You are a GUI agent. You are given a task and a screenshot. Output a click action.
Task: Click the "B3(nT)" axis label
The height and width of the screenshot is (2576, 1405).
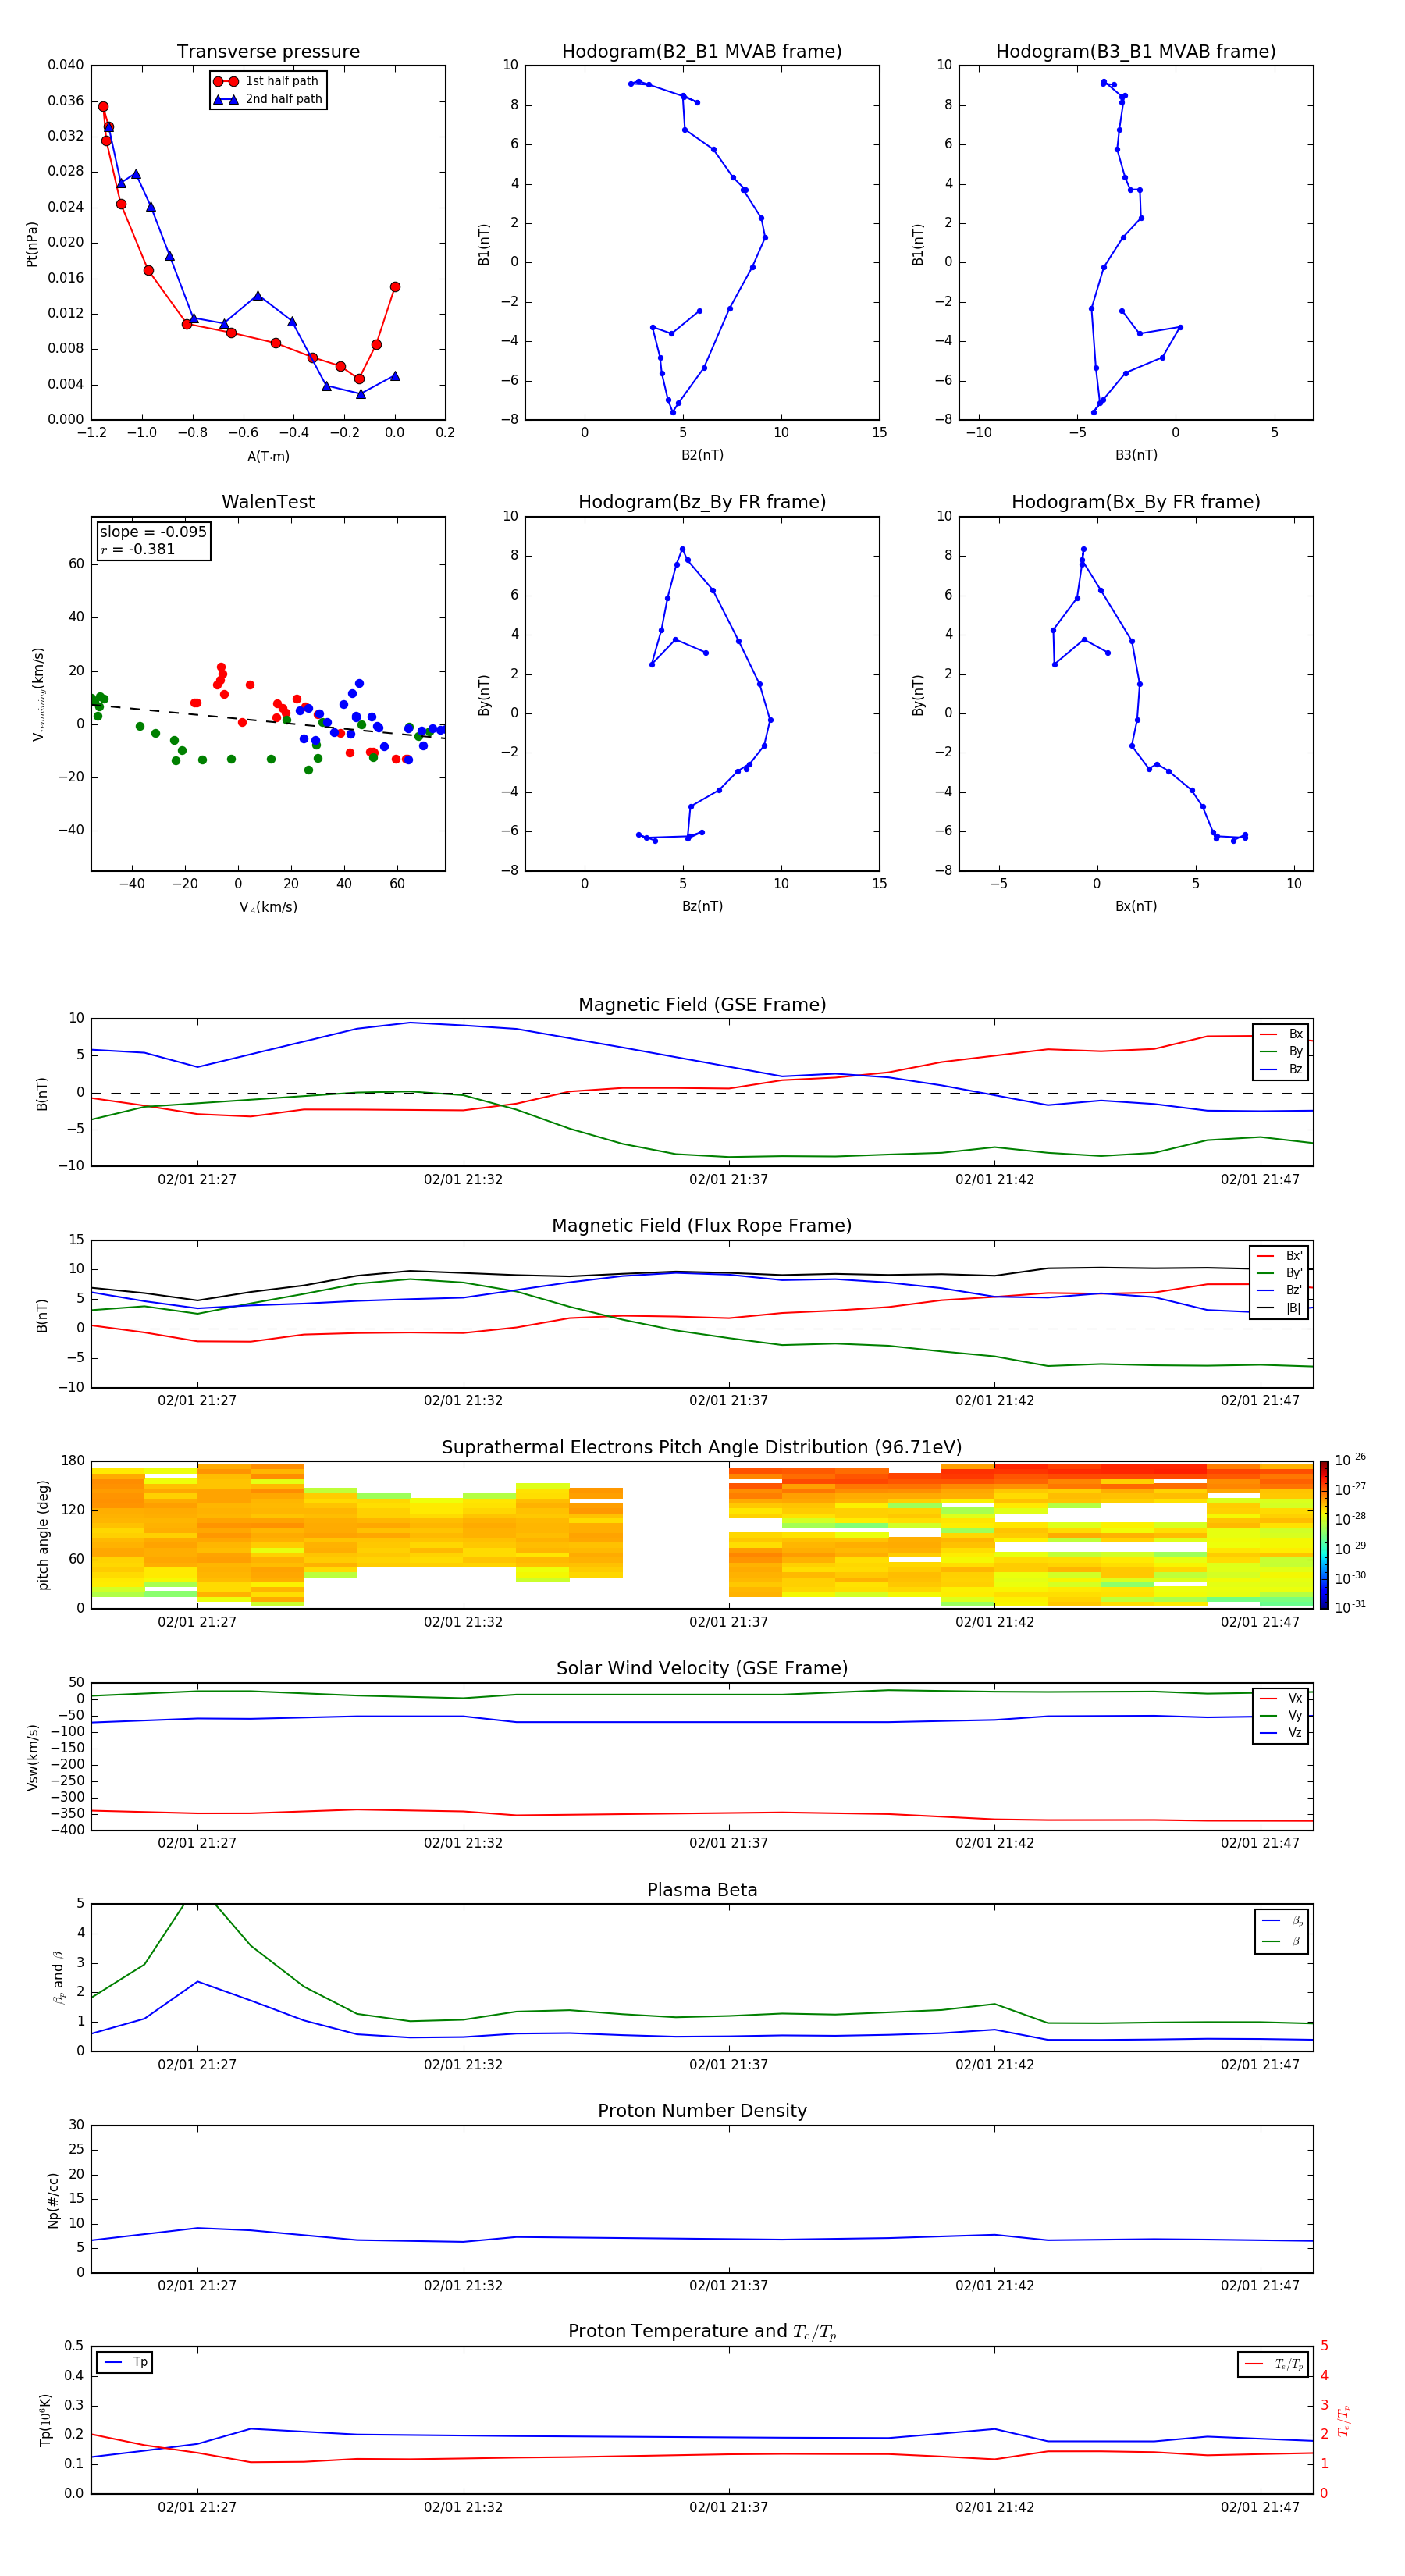pos(1136,455)
